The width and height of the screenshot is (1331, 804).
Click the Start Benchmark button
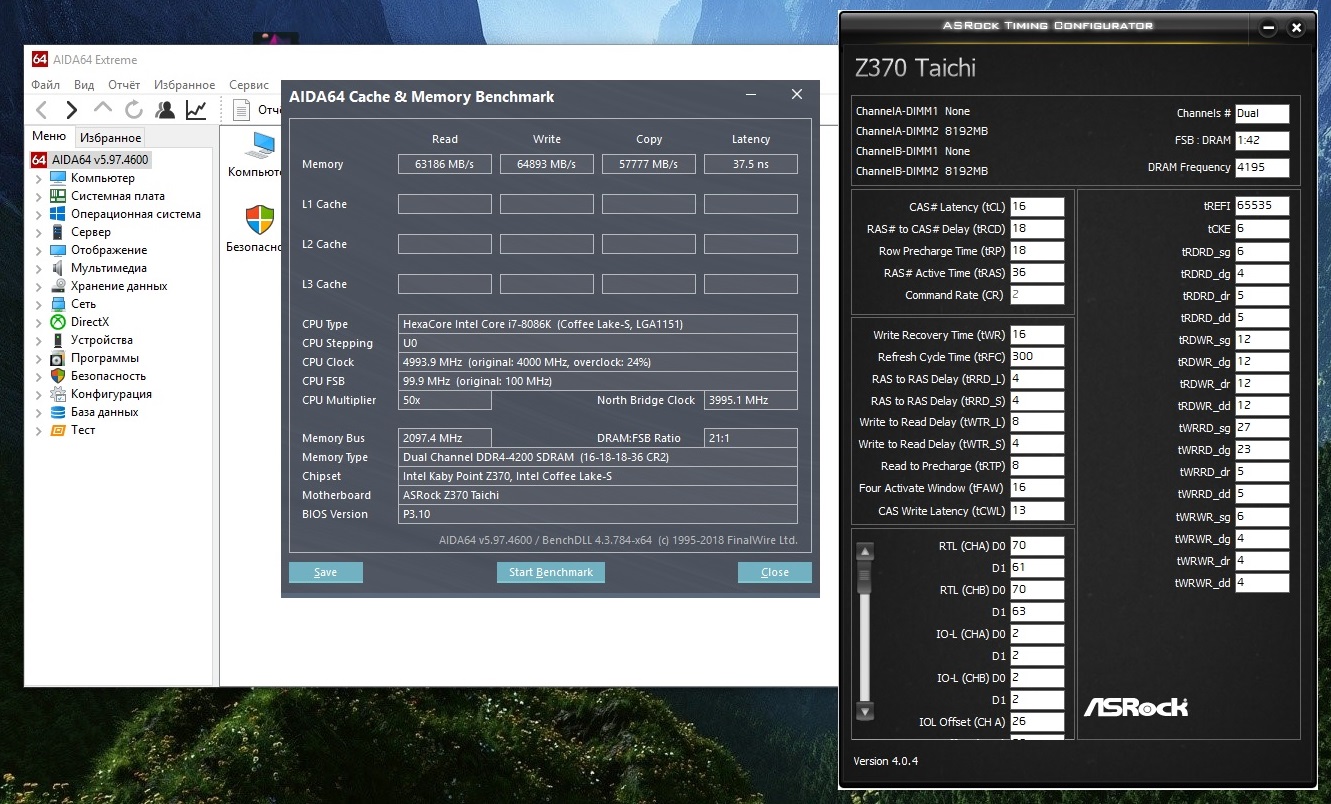550,572
